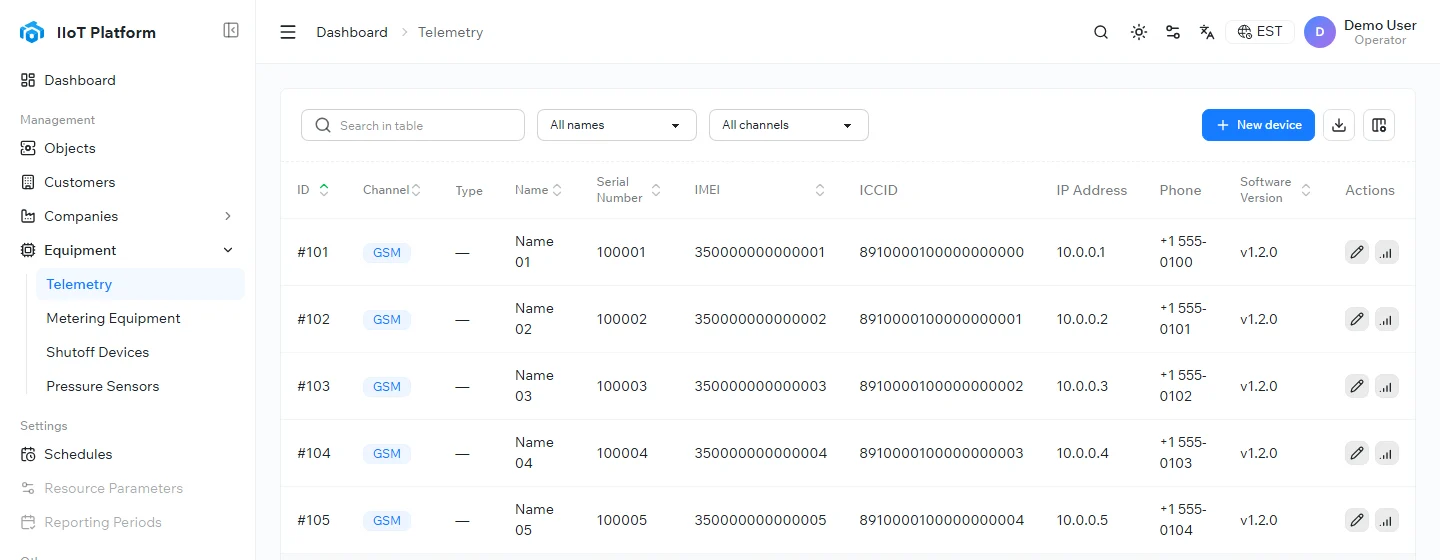Click phone +1 555-0102 cell

pyautogui.click(x=1183, y=386)
